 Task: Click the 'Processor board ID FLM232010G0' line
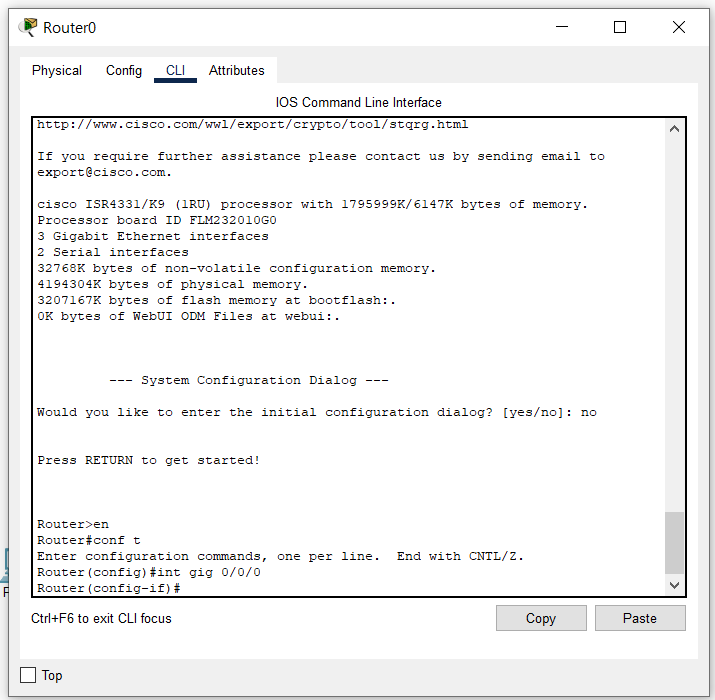157,220
